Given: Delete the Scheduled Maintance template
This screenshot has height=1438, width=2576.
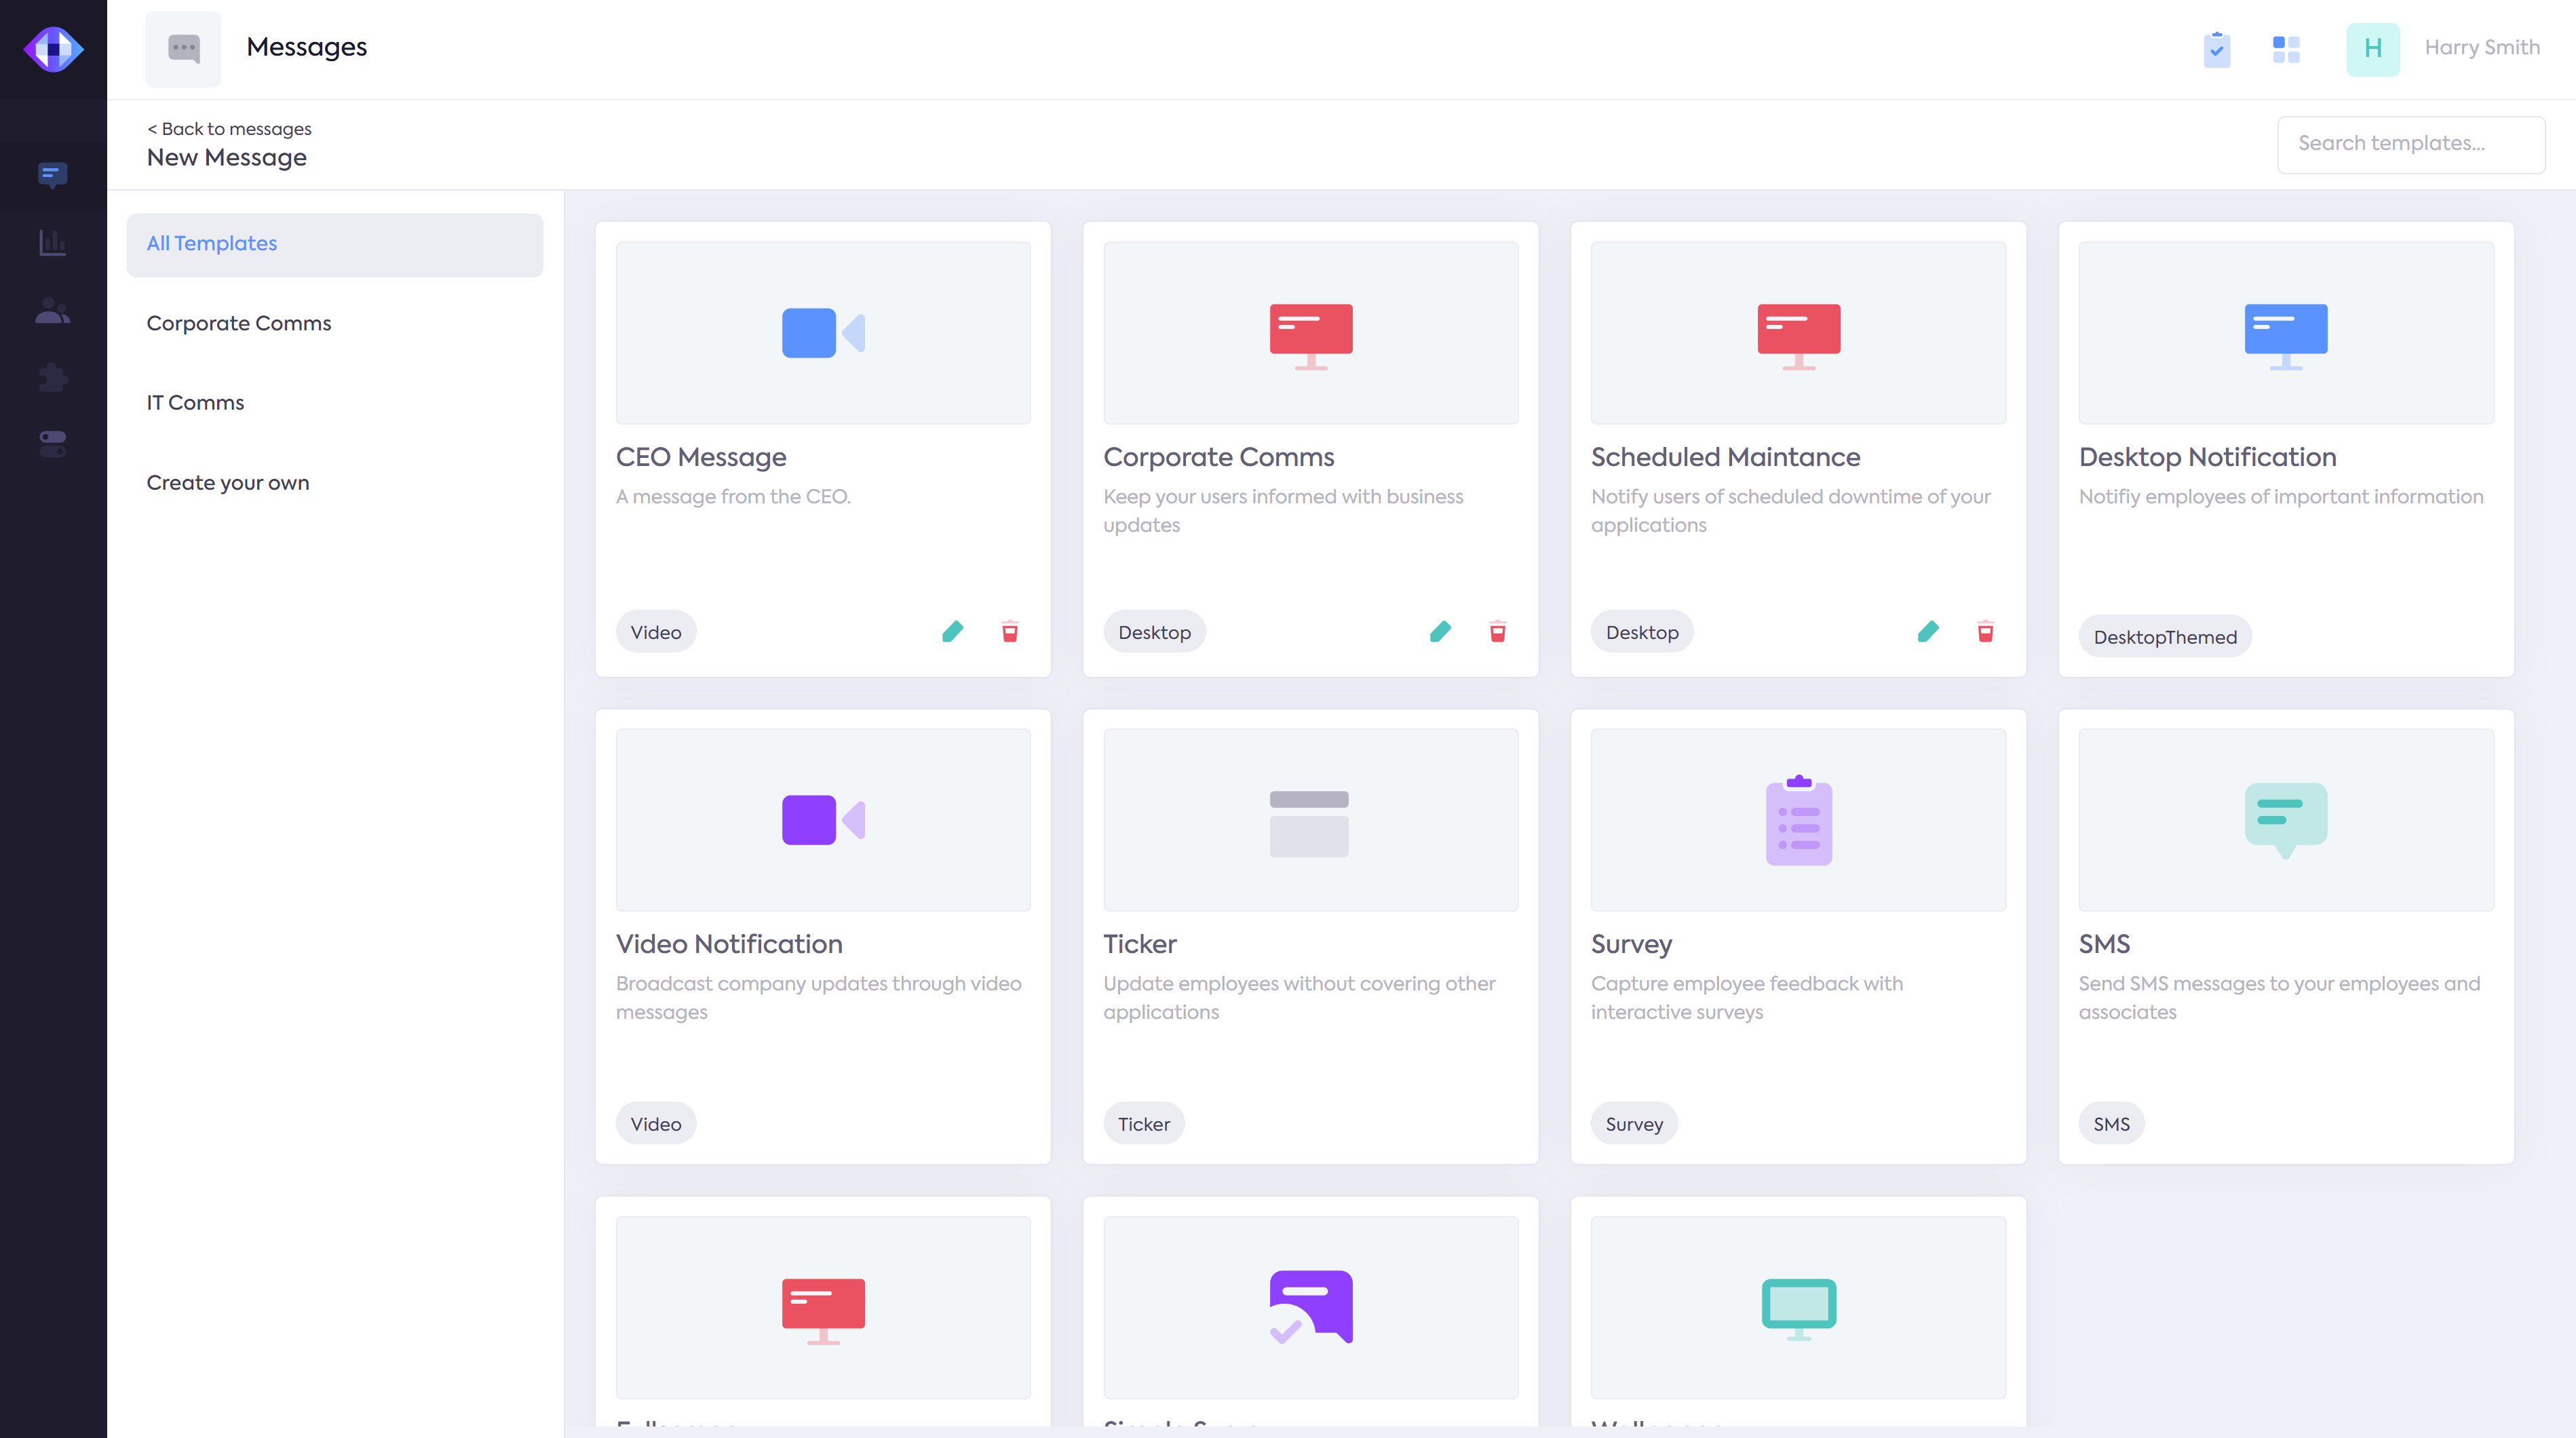Looking at the screenshot, I should (x=1985, y=631).
